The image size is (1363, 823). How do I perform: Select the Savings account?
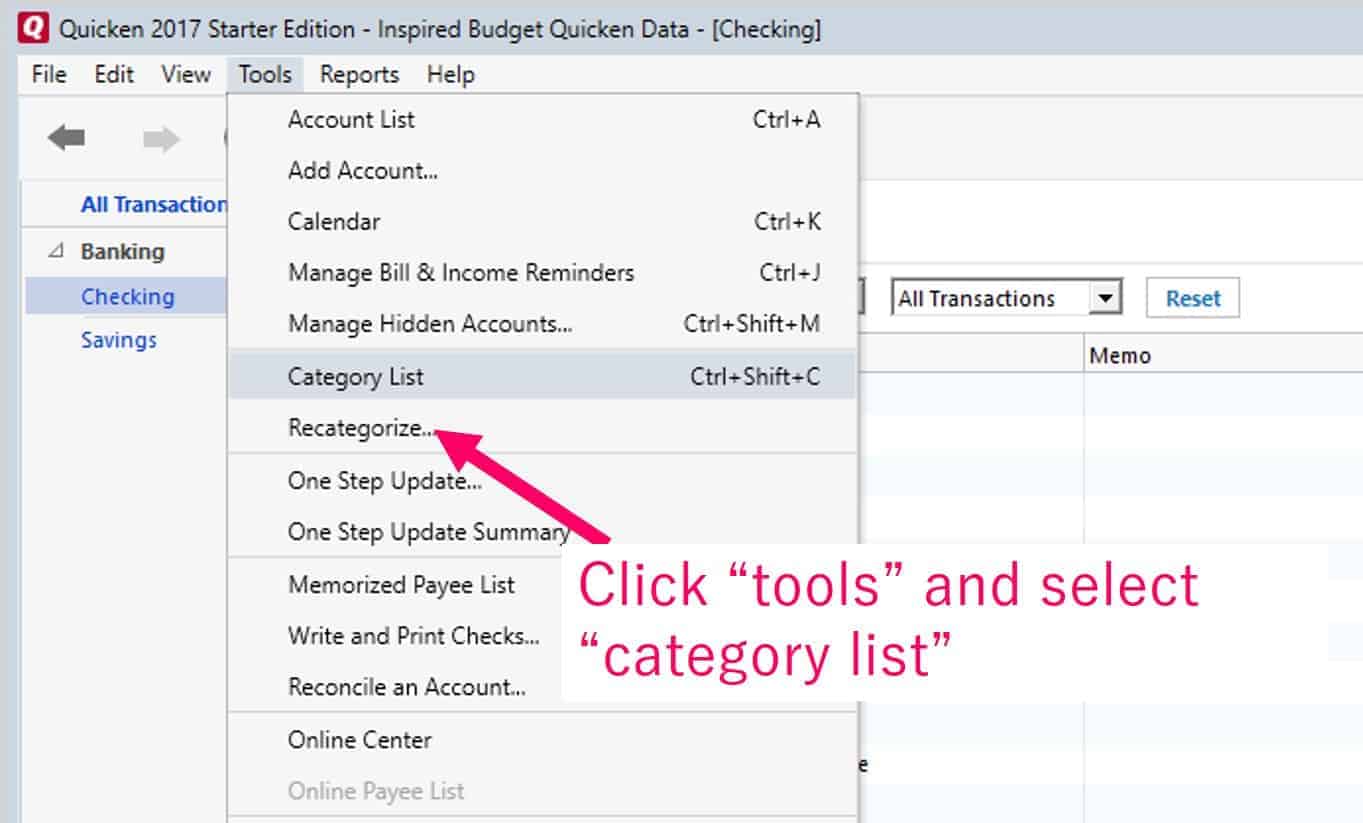pos(118,340)
